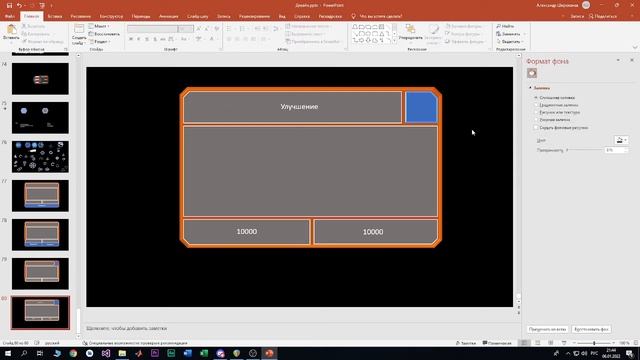Open Visual Studio from the taskbar
The height and width of the screenshot is (360, 640).
pyautogui.click(x=106, y=353)
